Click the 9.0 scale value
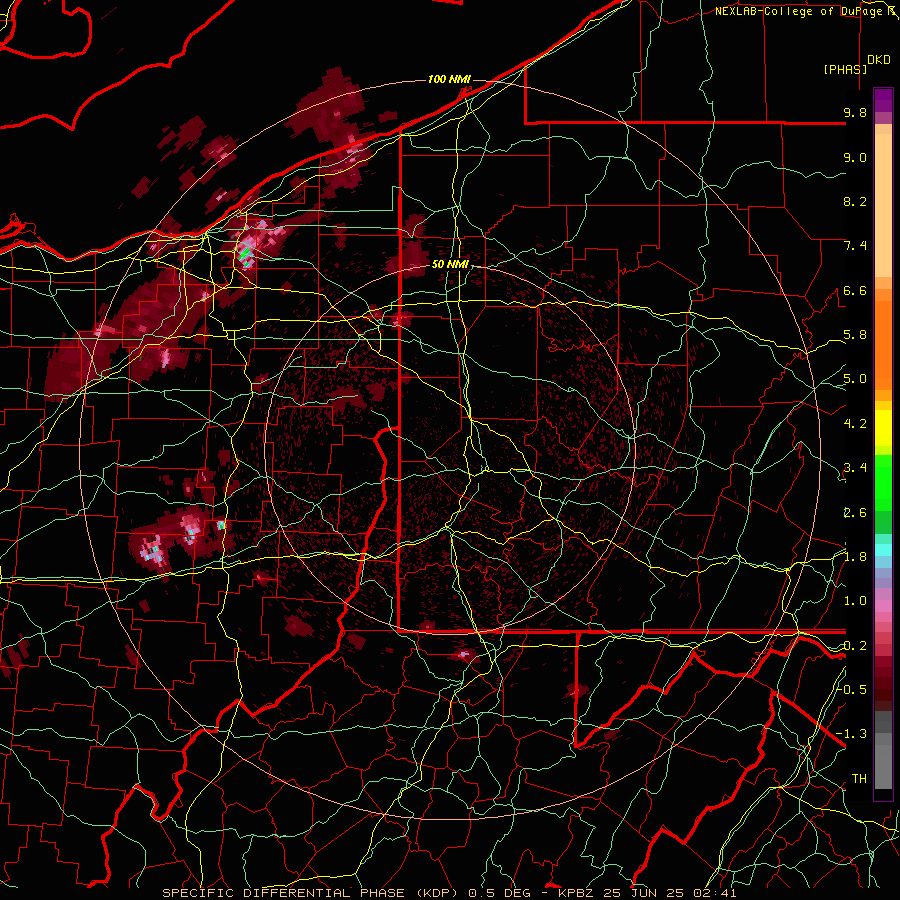Screen dimensions: 900x900 coord(855,157)
